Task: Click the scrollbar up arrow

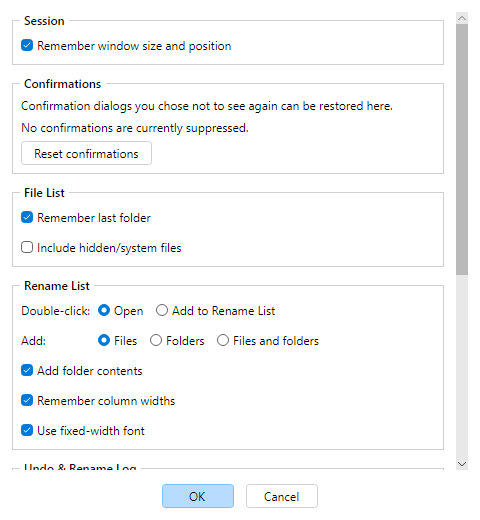Action: 462,18
